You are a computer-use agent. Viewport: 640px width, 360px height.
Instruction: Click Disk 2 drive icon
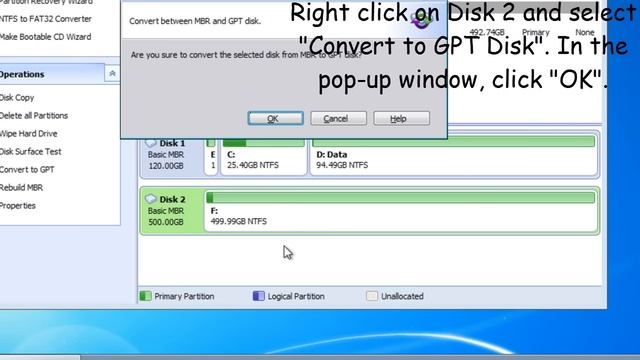[151, 199]
